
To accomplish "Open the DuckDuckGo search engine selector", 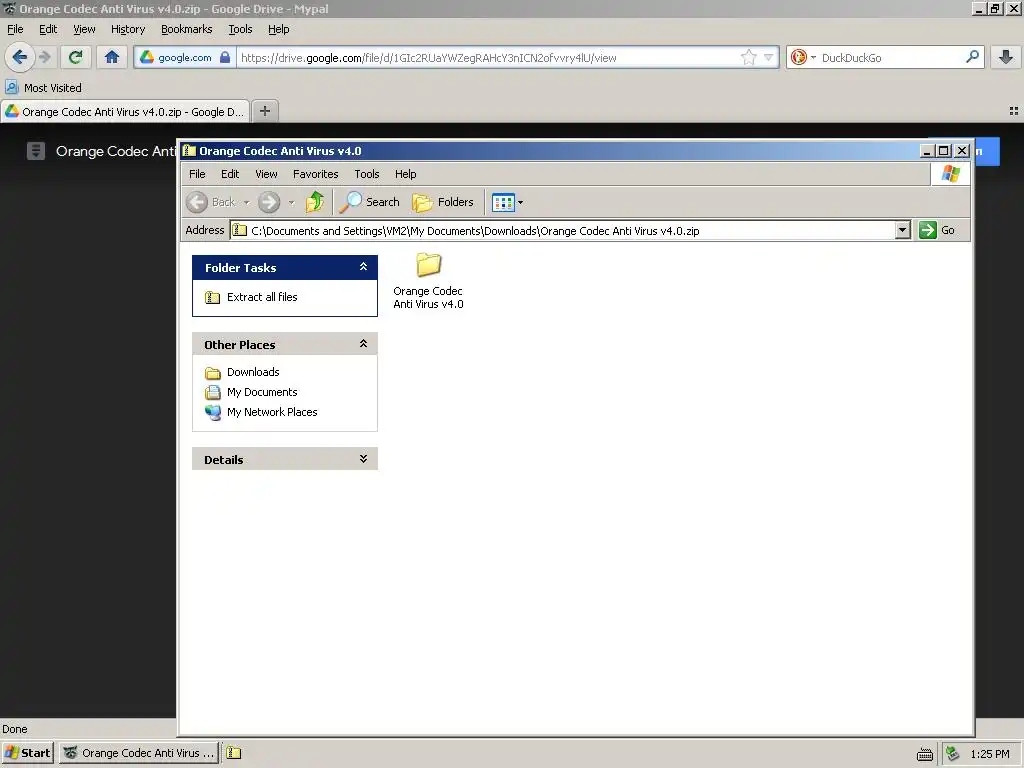I will pos(803,57).
